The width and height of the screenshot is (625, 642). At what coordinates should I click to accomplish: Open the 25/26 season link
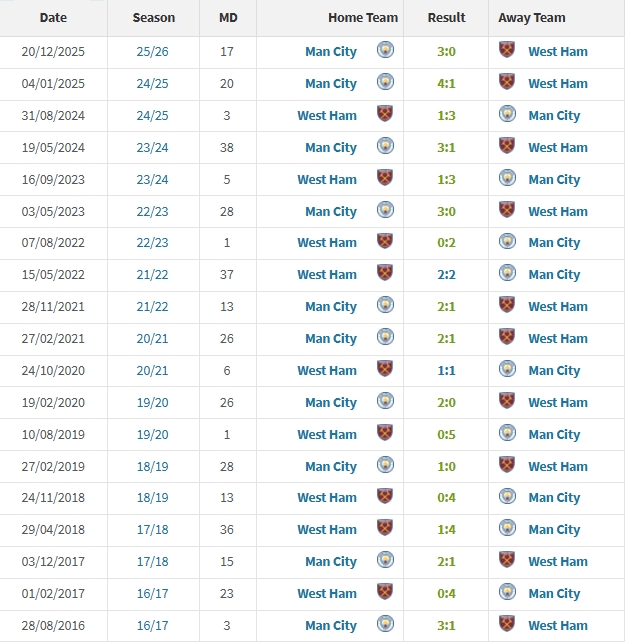pos(153,51)
